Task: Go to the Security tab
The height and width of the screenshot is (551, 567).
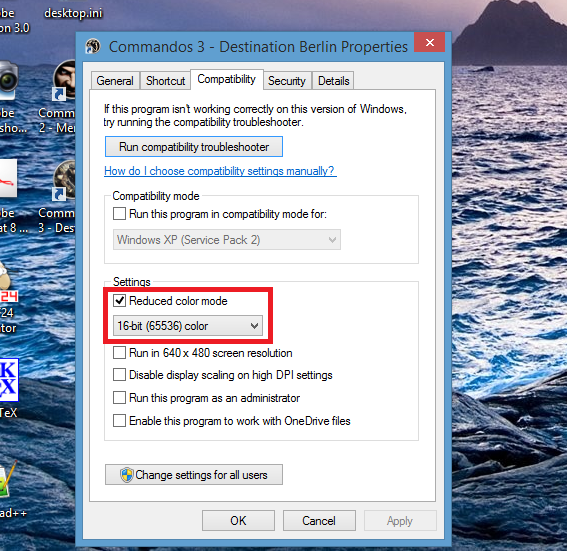Action: click(x=287, y=81)
